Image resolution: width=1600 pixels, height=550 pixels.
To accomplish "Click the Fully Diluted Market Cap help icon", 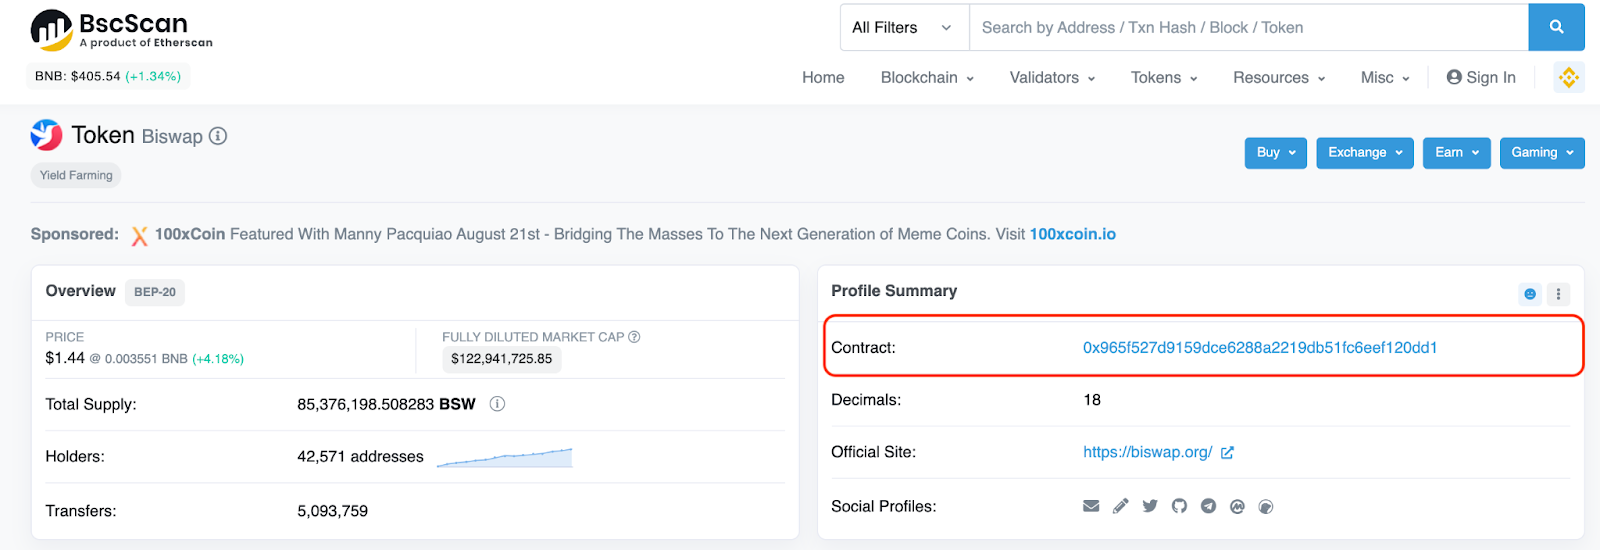I will pos(634,337).
